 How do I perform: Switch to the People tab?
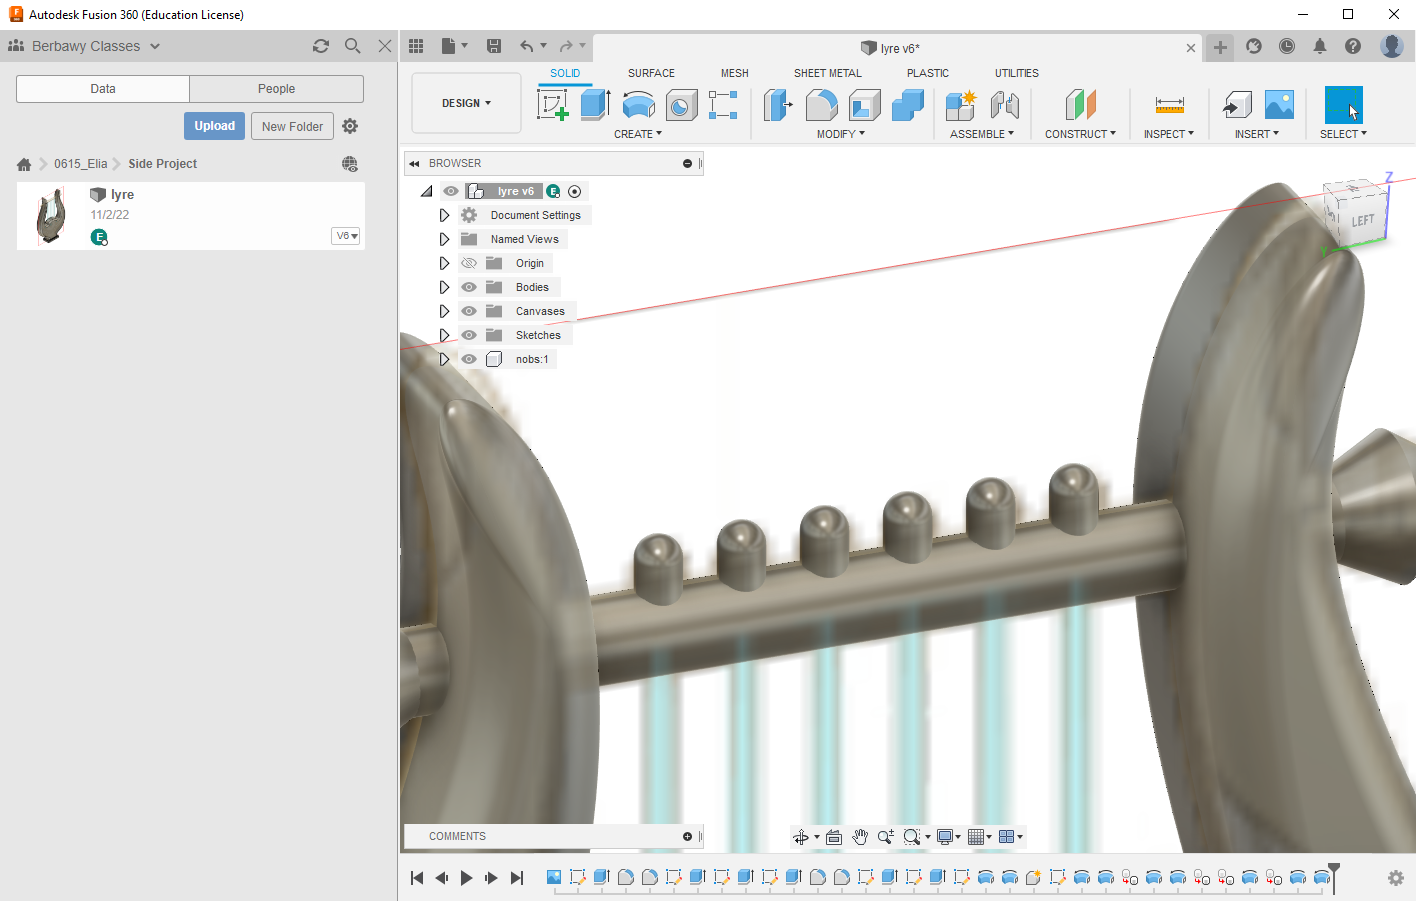[276, 89]
